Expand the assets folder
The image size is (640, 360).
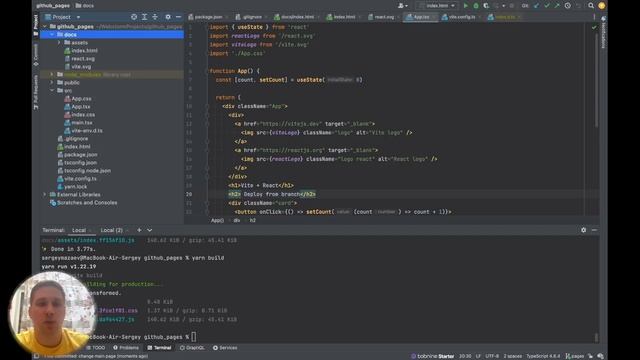click(59, 42)
